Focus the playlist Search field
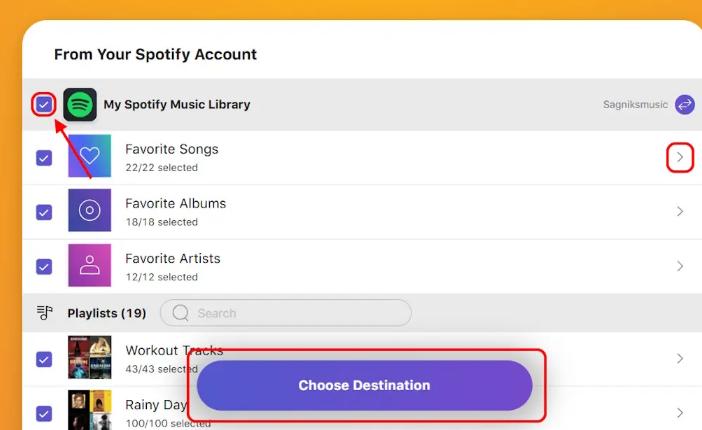This screenshot has height=430, width=702. coord(296,313)
